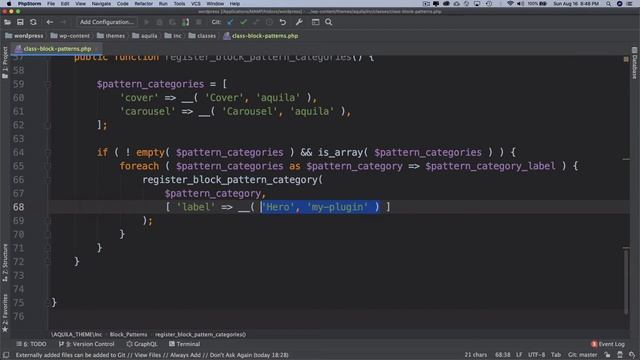The height and width of the screenshot is (360, 640).
Task: Click the Block_Patterns breadcrumb below the editor
Action: pos(128,334)
